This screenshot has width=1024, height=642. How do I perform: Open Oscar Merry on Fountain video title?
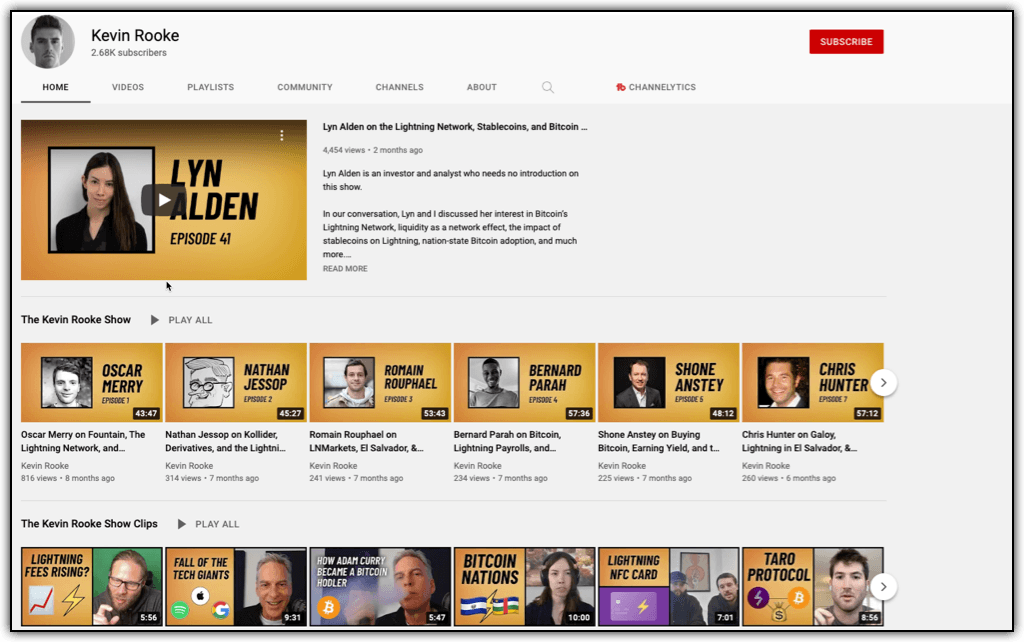(x=83, y=441)
